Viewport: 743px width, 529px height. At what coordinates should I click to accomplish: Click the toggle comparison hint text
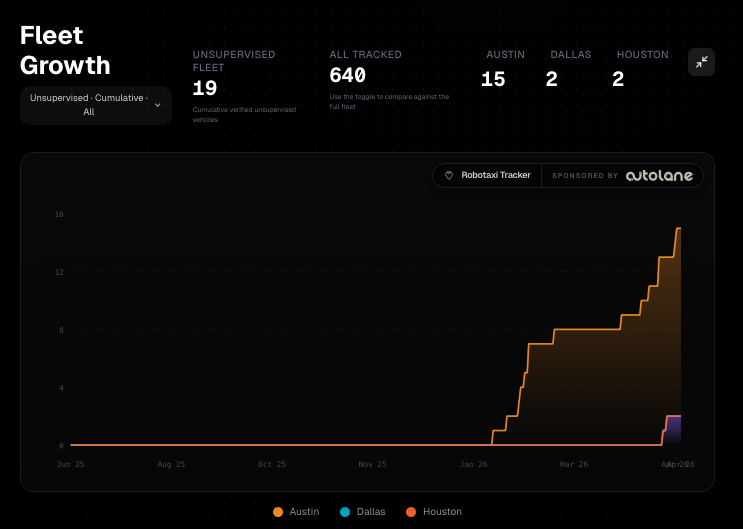389,101
